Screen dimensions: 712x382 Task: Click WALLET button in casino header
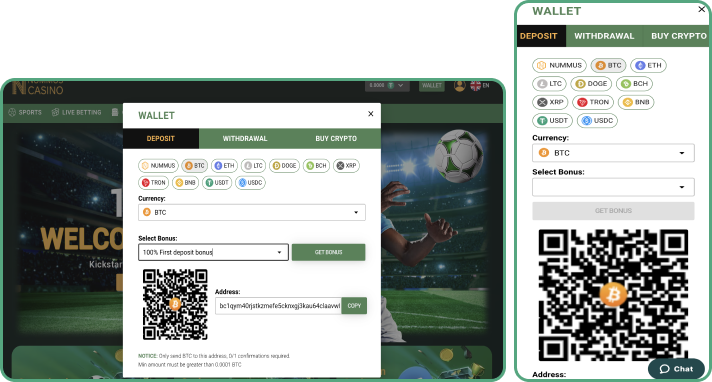[431, 85]
